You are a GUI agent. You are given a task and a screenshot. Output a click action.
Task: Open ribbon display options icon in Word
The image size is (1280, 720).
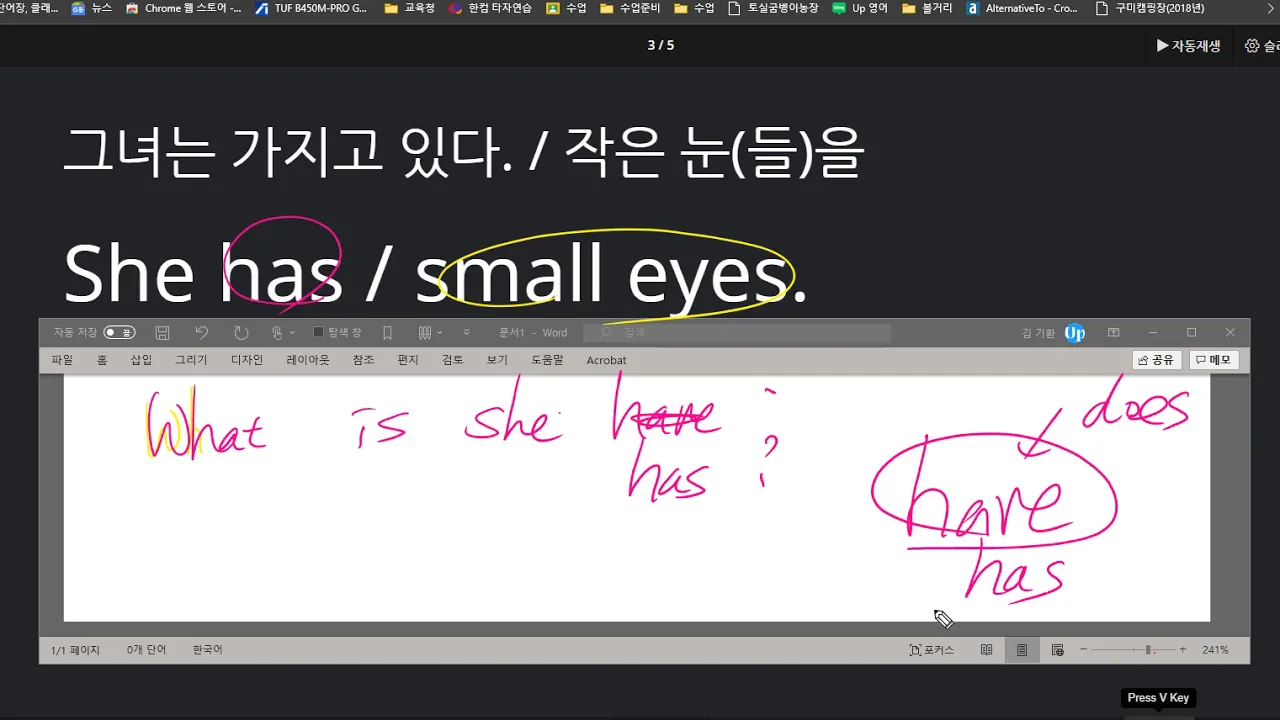pyautogui.click(x=1113, y=332)
